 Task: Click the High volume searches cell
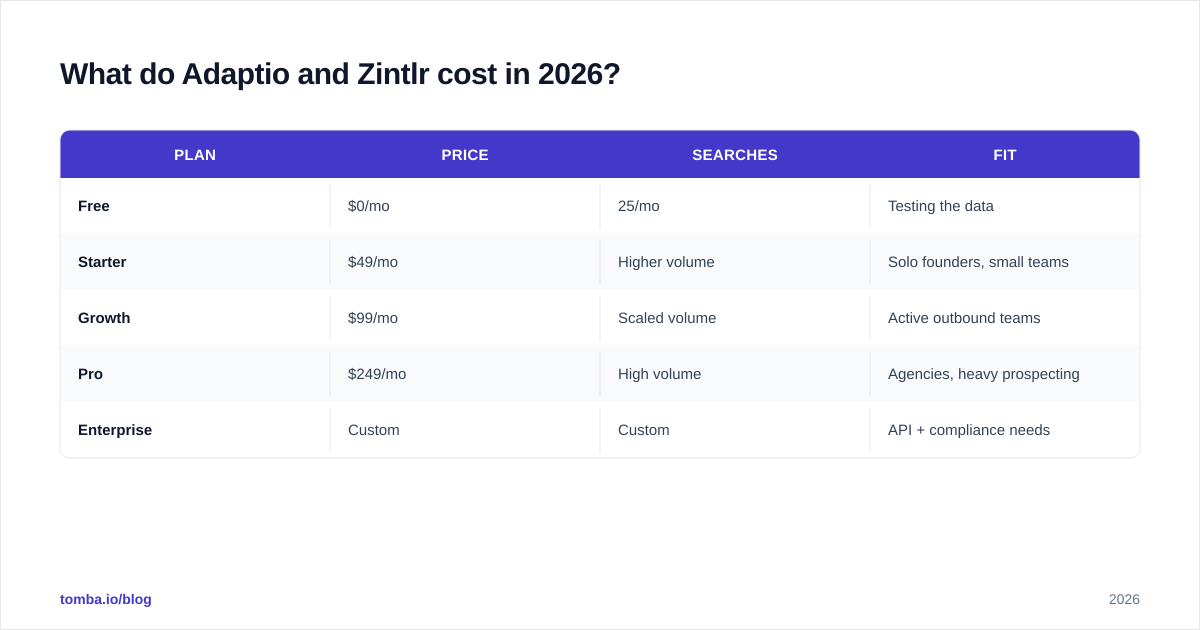735,374
